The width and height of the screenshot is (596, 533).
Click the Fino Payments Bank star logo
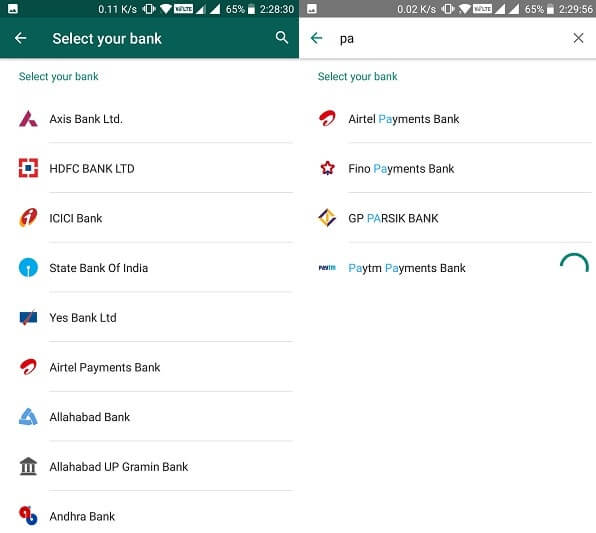click(x=327, y=168)
